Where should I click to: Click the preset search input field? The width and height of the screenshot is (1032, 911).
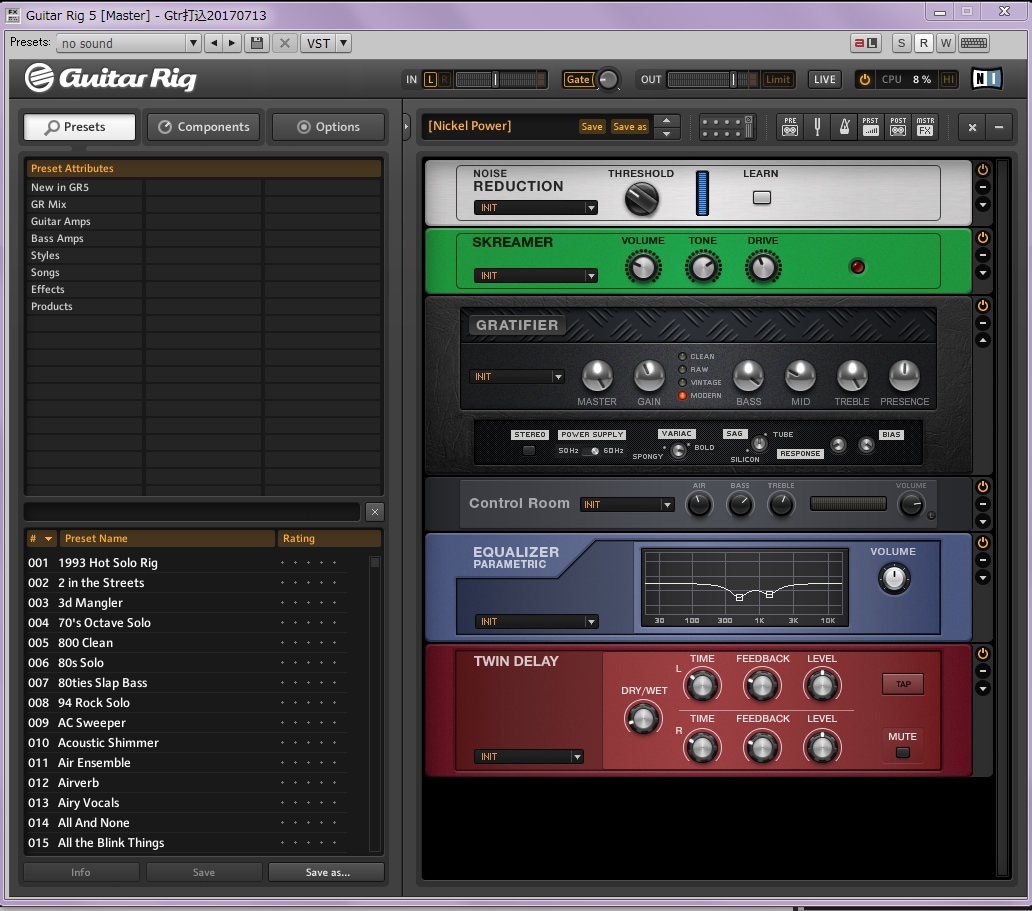point(192,512)
